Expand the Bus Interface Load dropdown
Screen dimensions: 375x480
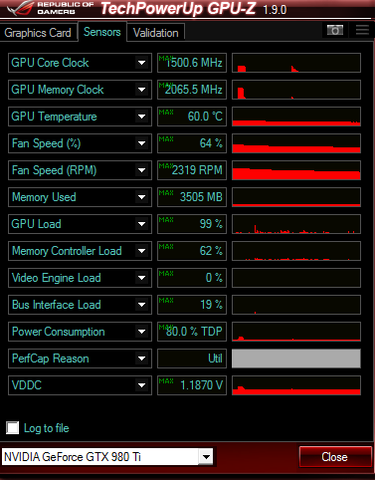[142, 305]
